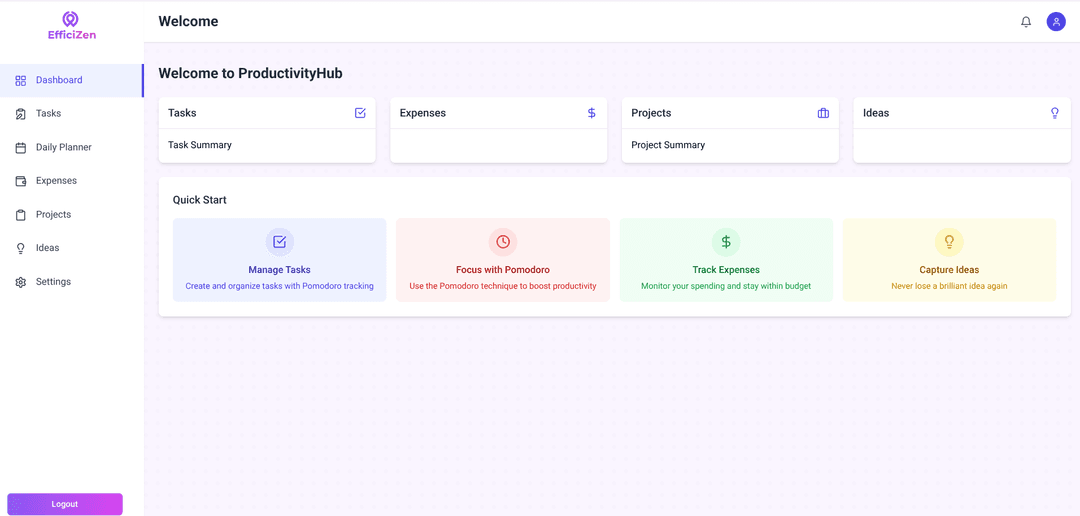Open Tasks from the sidebar
The height and width of the screenshot is (516, 1080).
pos(48,114)
